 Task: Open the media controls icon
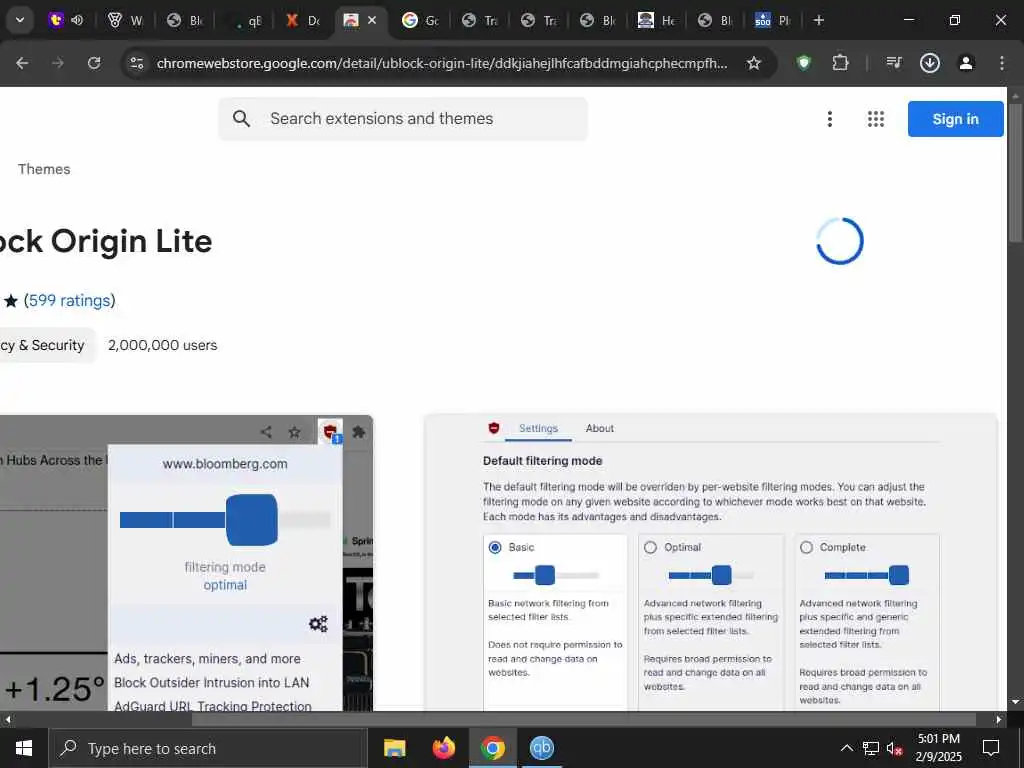coord(894,63)
